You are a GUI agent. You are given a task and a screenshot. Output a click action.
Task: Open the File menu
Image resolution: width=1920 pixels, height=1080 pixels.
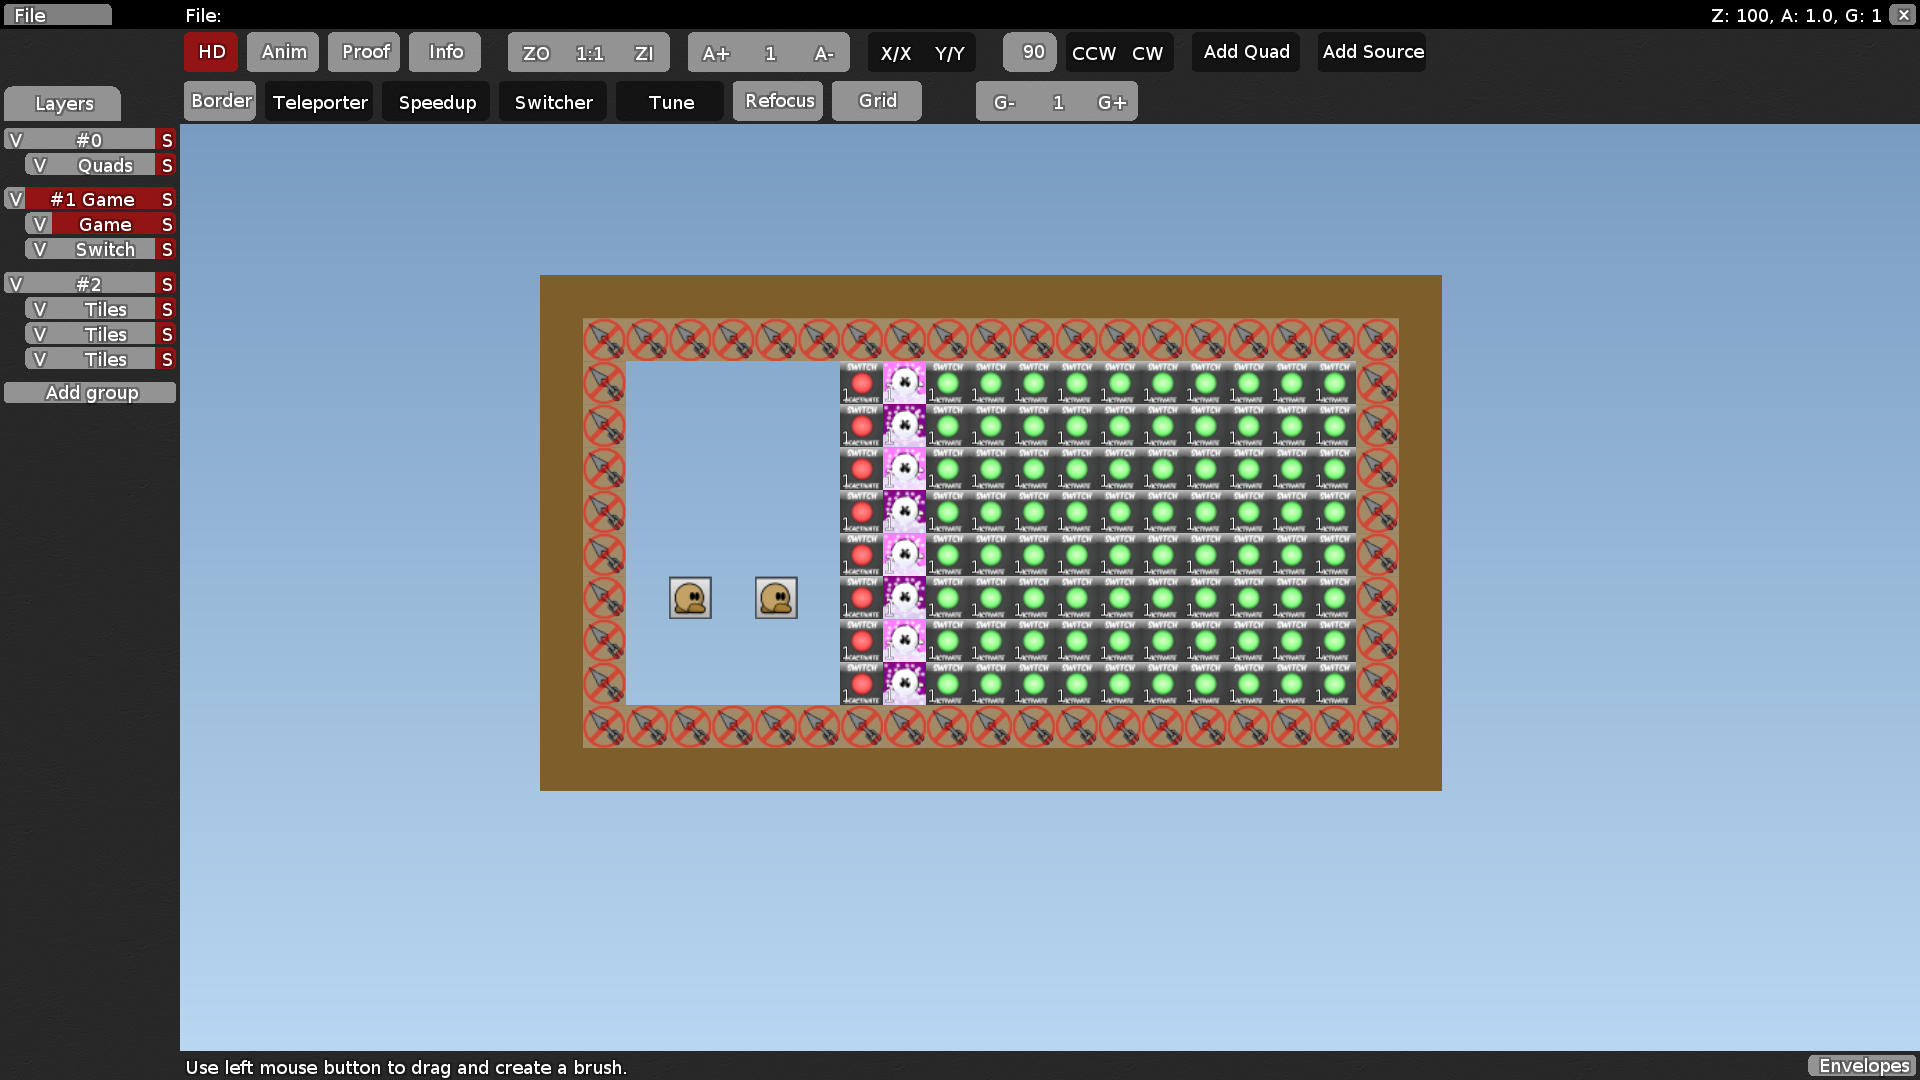click(57, 14)
